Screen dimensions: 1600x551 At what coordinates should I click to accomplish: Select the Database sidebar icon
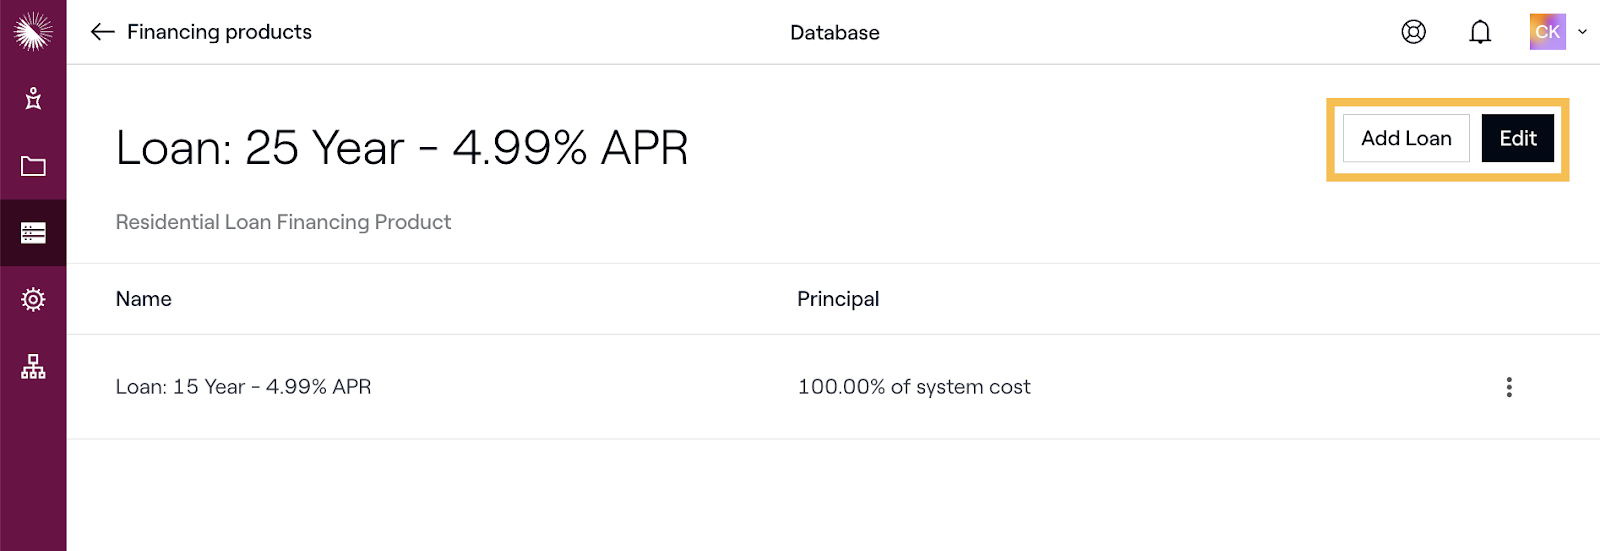pos(33,233)
